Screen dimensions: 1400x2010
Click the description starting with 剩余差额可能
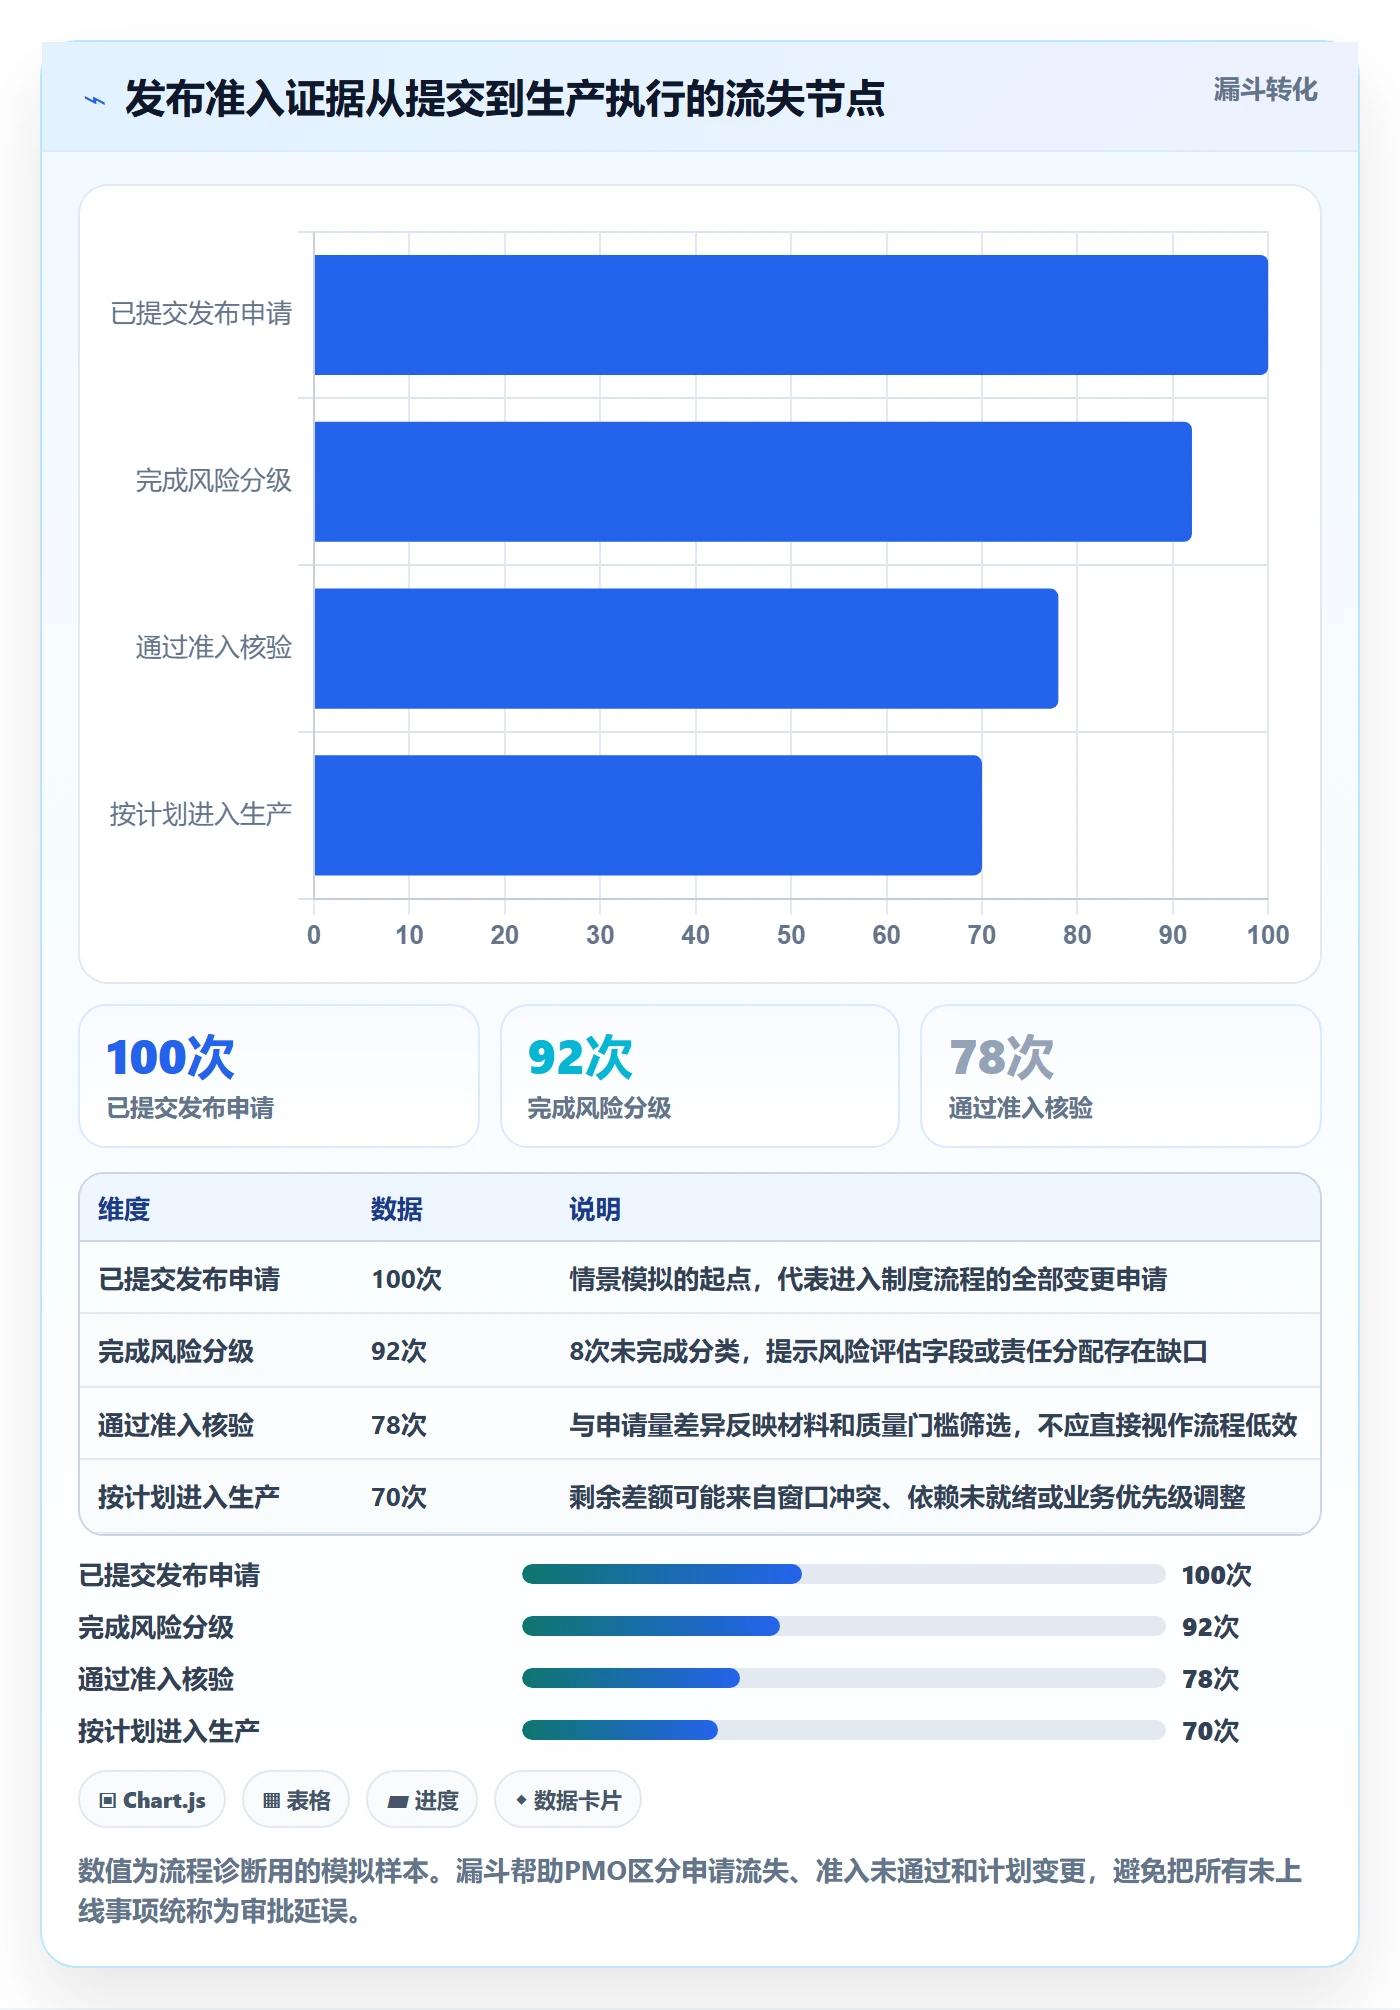click(x=907, y=1497)
